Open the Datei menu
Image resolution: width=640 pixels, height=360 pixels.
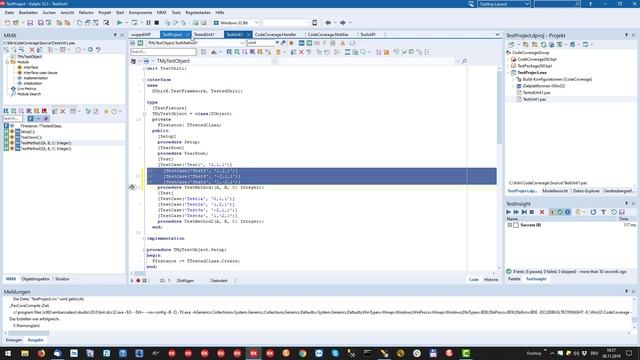(9, 13)
